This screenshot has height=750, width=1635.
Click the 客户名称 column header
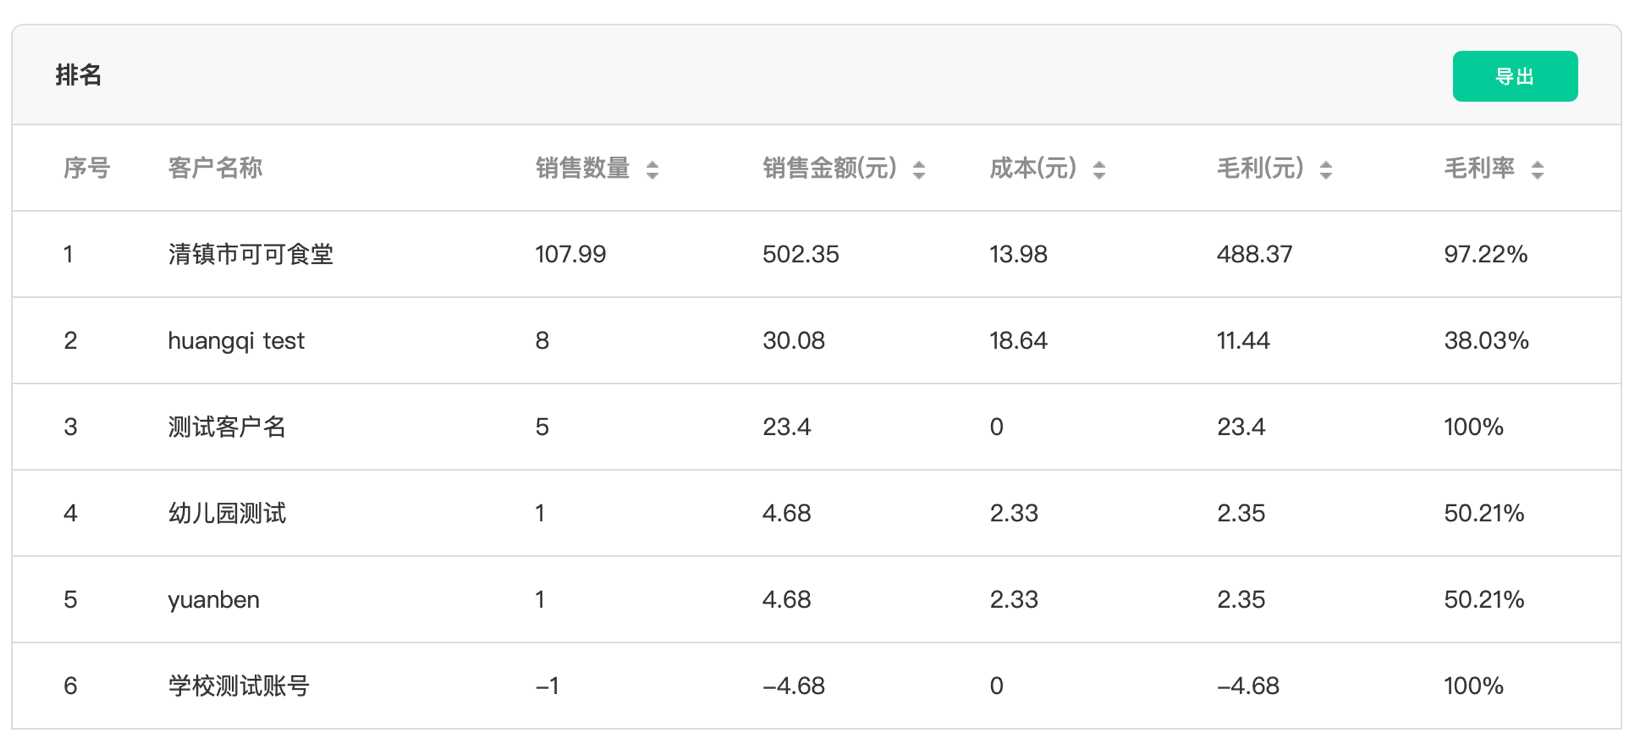coord(215,168)
